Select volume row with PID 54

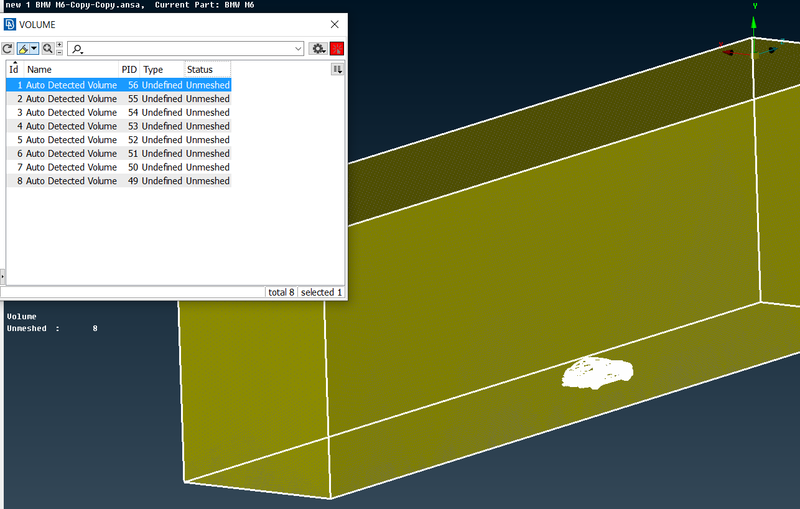[x=119, y=113]
